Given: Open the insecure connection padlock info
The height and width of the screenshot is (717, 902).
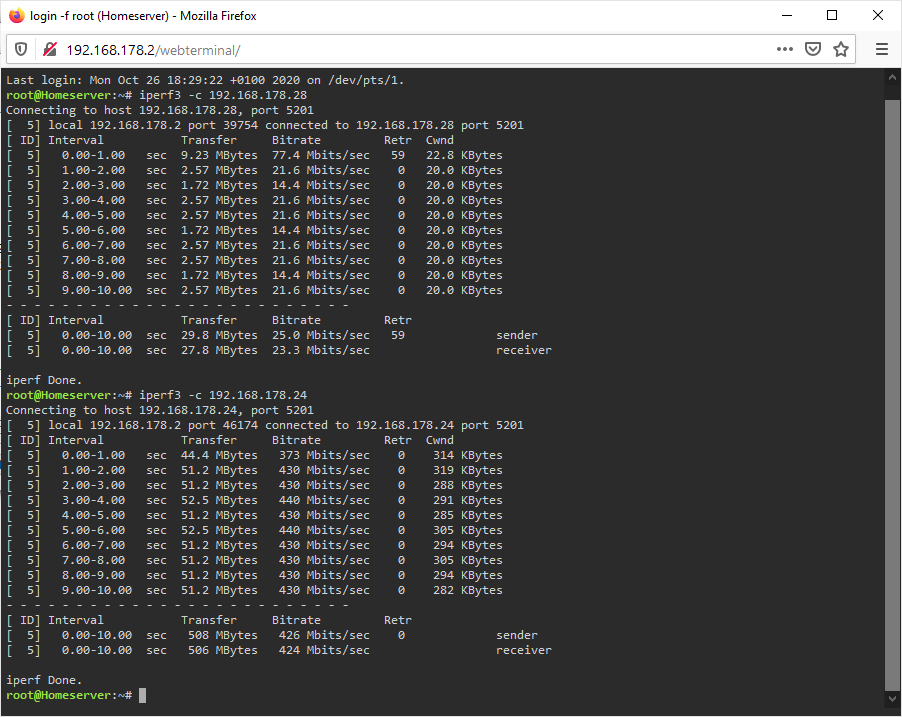Looking at the screenshot, I should coord(50,49).
